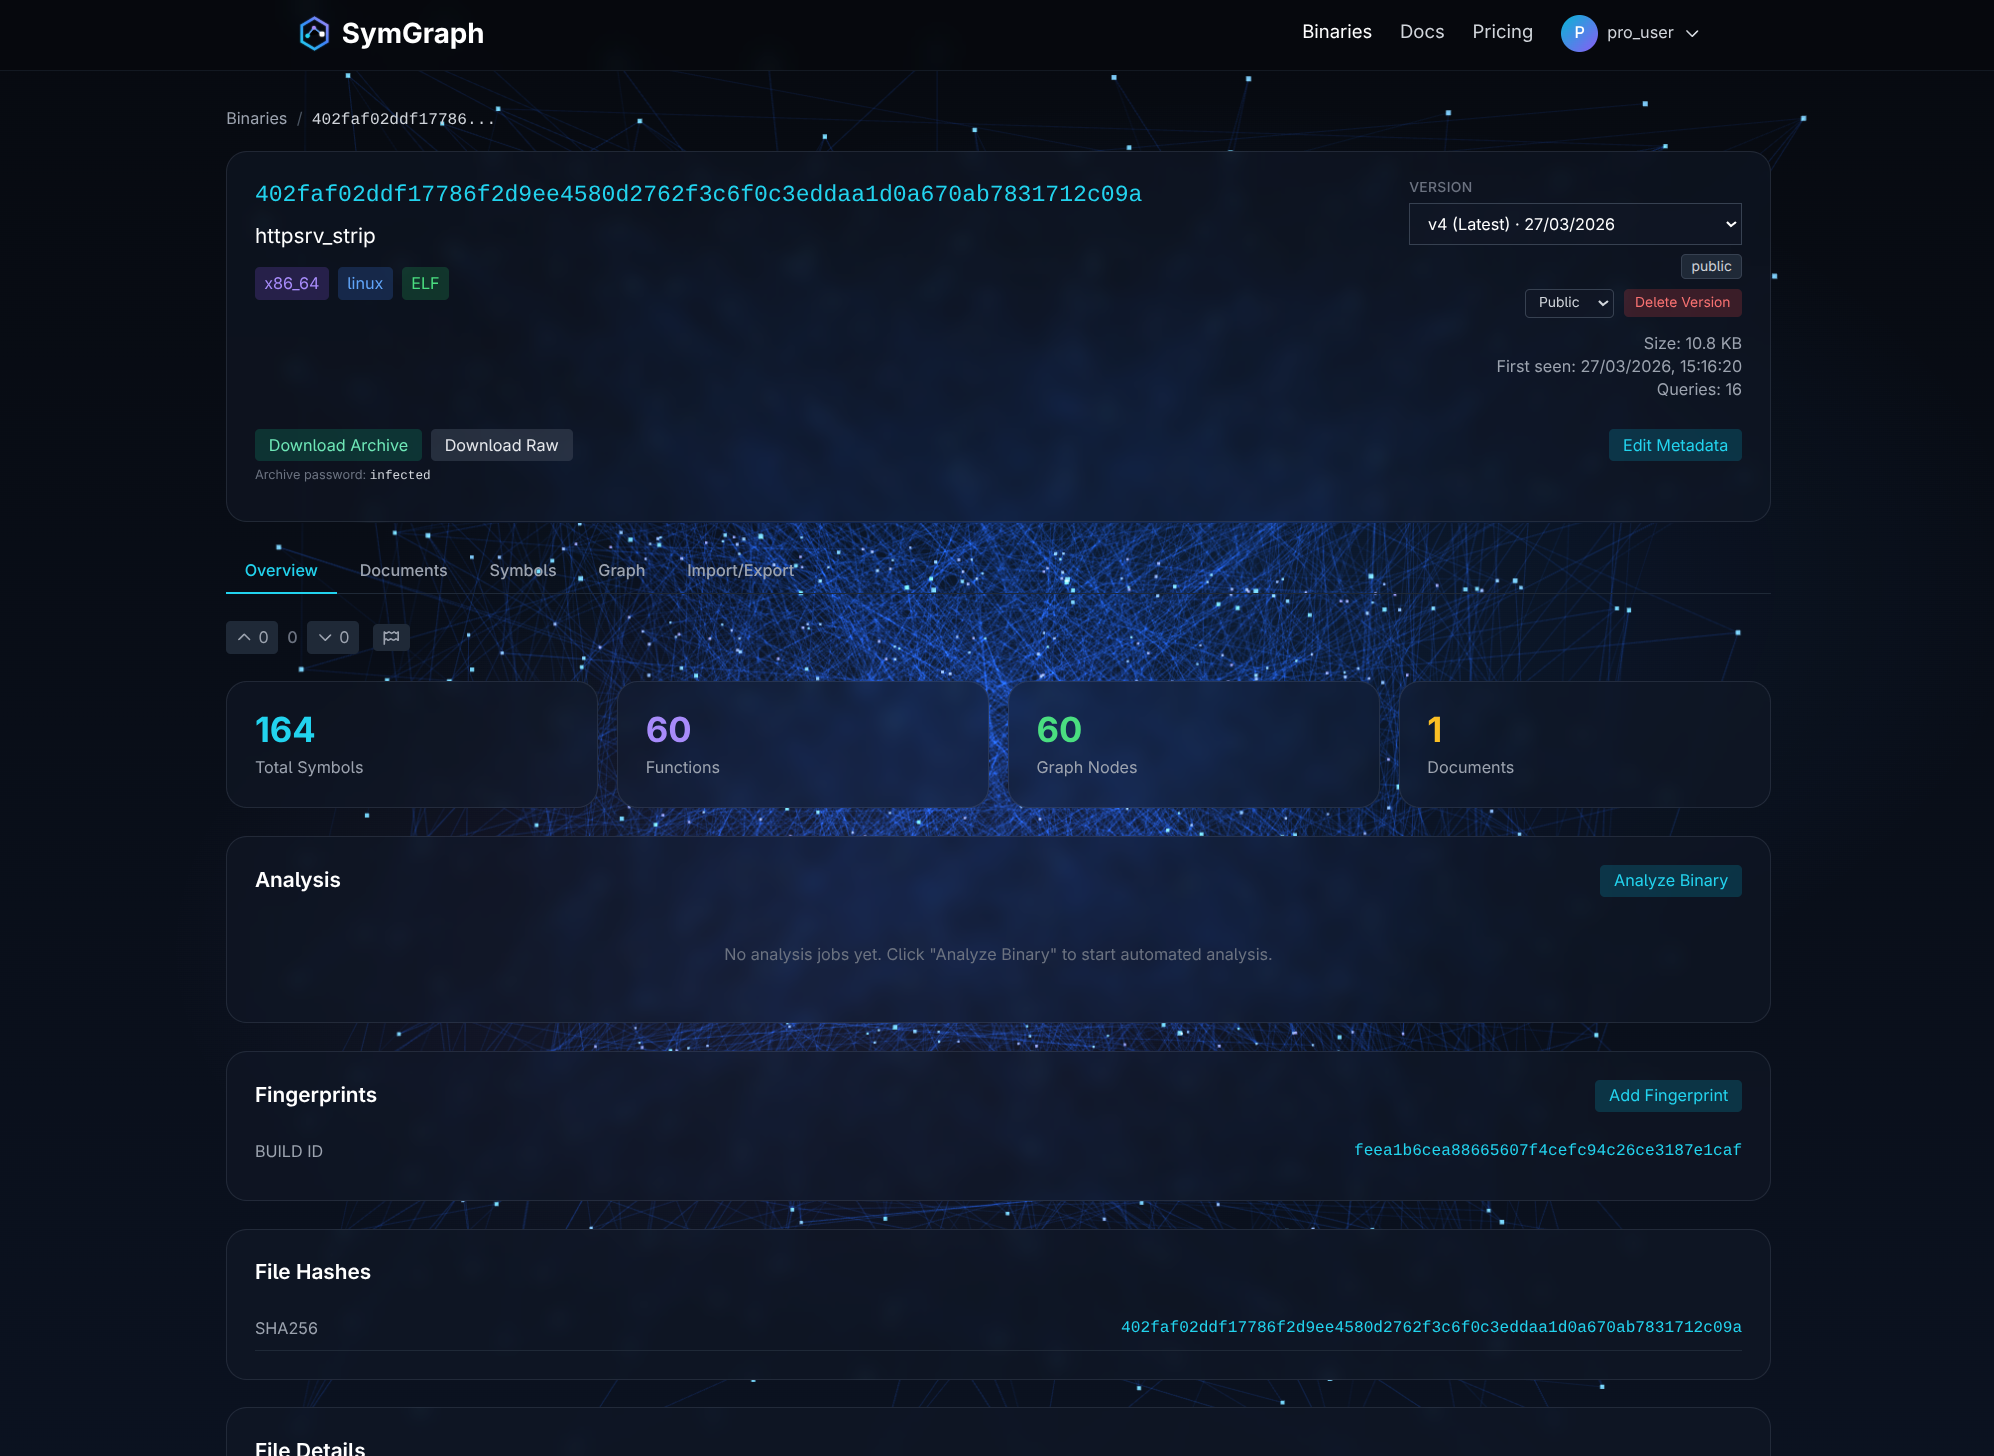Click the pro_user avatar circle
Viewport: 1994px width, 1456px height.
click(1578, 33)
